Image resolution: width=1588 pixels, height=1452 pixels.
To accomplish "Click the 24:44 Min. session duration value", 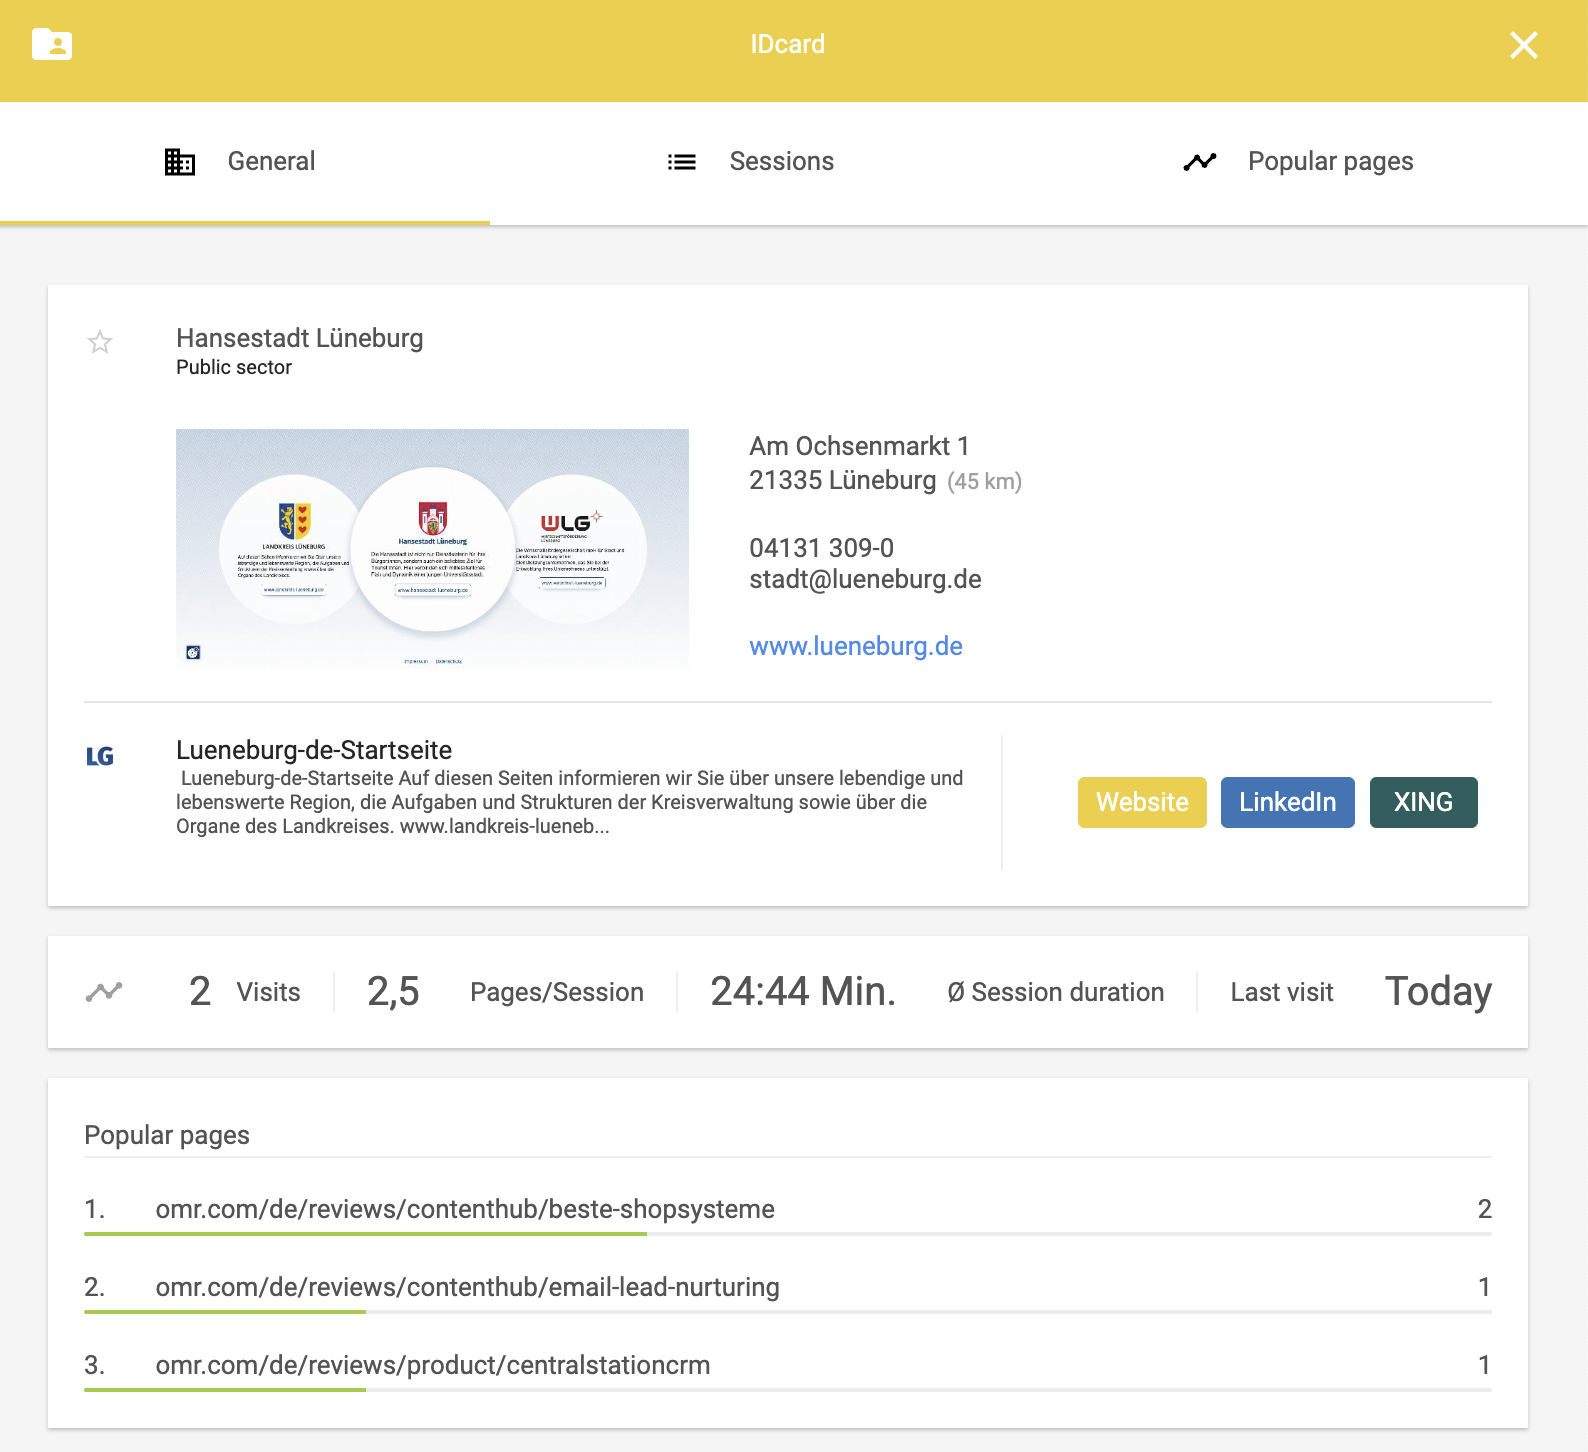I will click(803, 992).
